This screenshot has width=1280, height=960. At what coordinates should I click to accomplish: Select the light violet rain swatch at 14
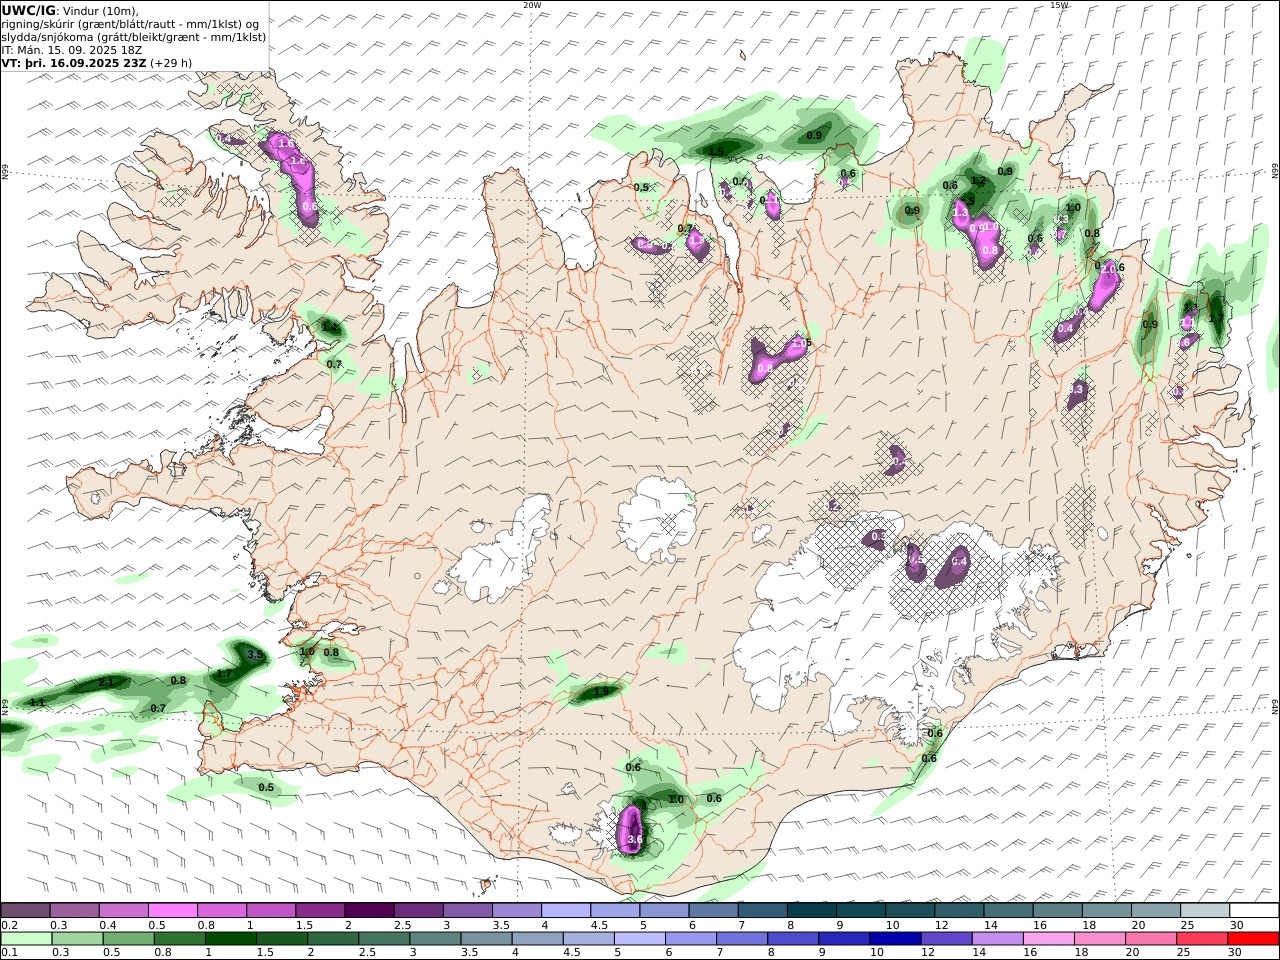pyautogui.click(x=996, y=938)
